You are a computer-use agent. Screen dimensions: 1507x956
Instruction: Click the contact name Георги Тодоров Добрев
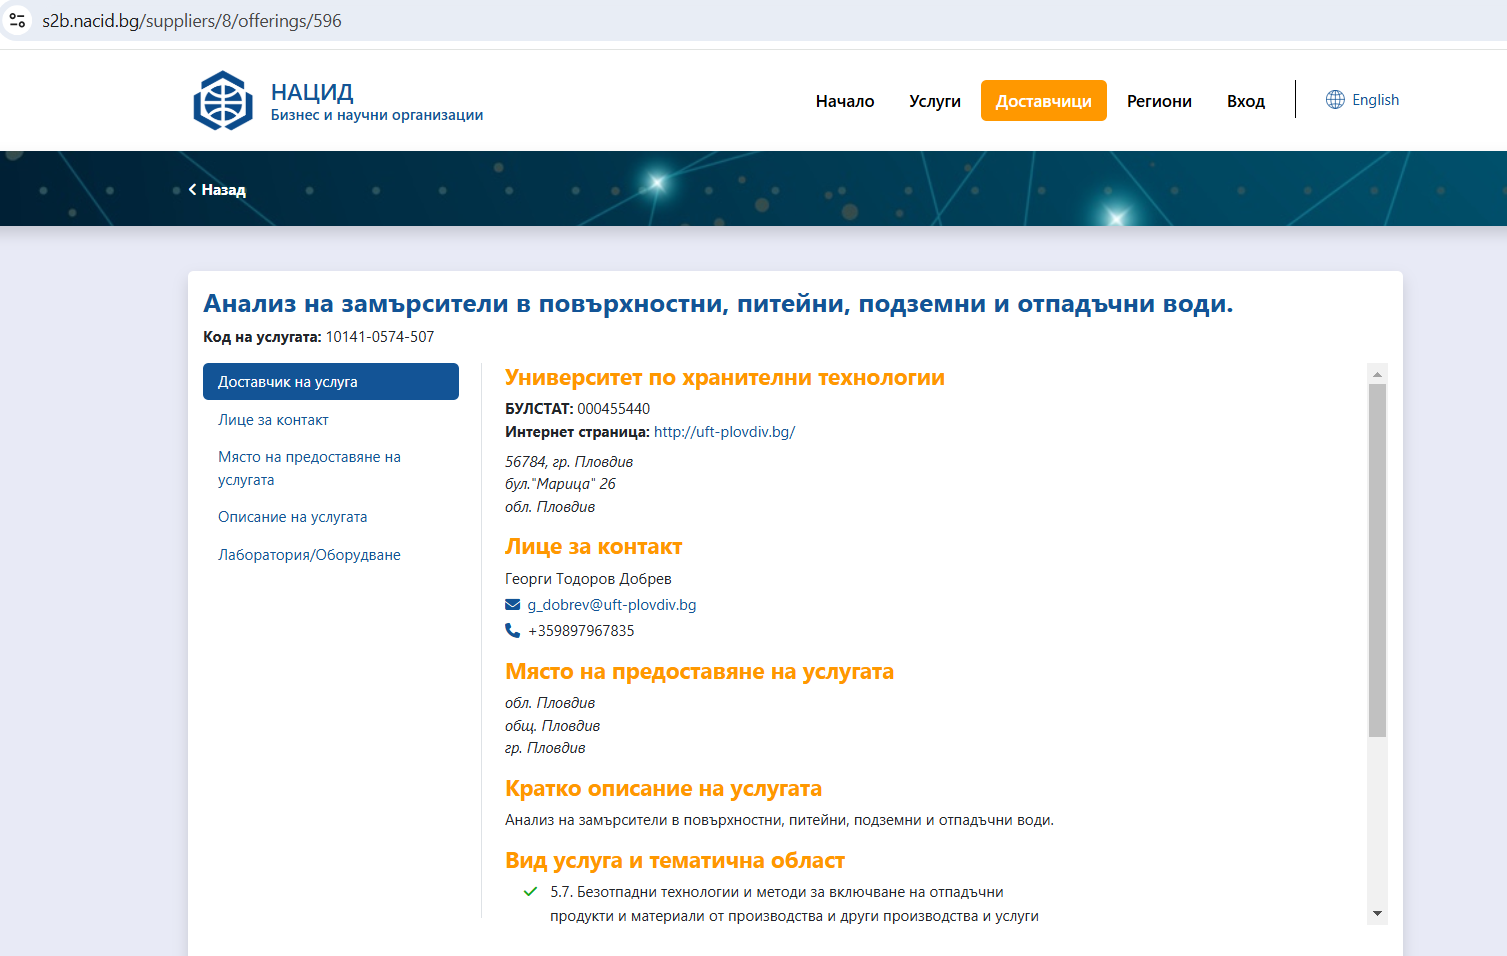pyautogui.click(x=588, y=579)
